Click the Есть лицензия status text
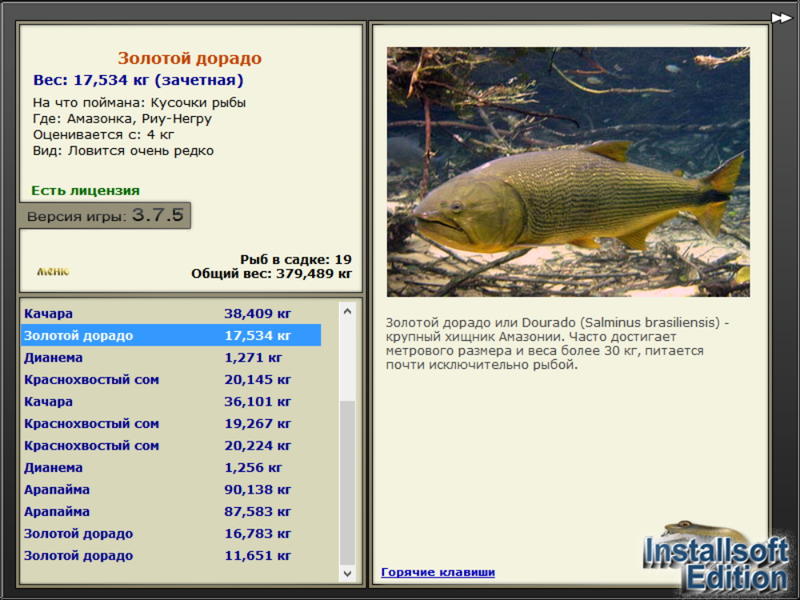The height and width of the screenshot is (600, 800). (86, 190)
